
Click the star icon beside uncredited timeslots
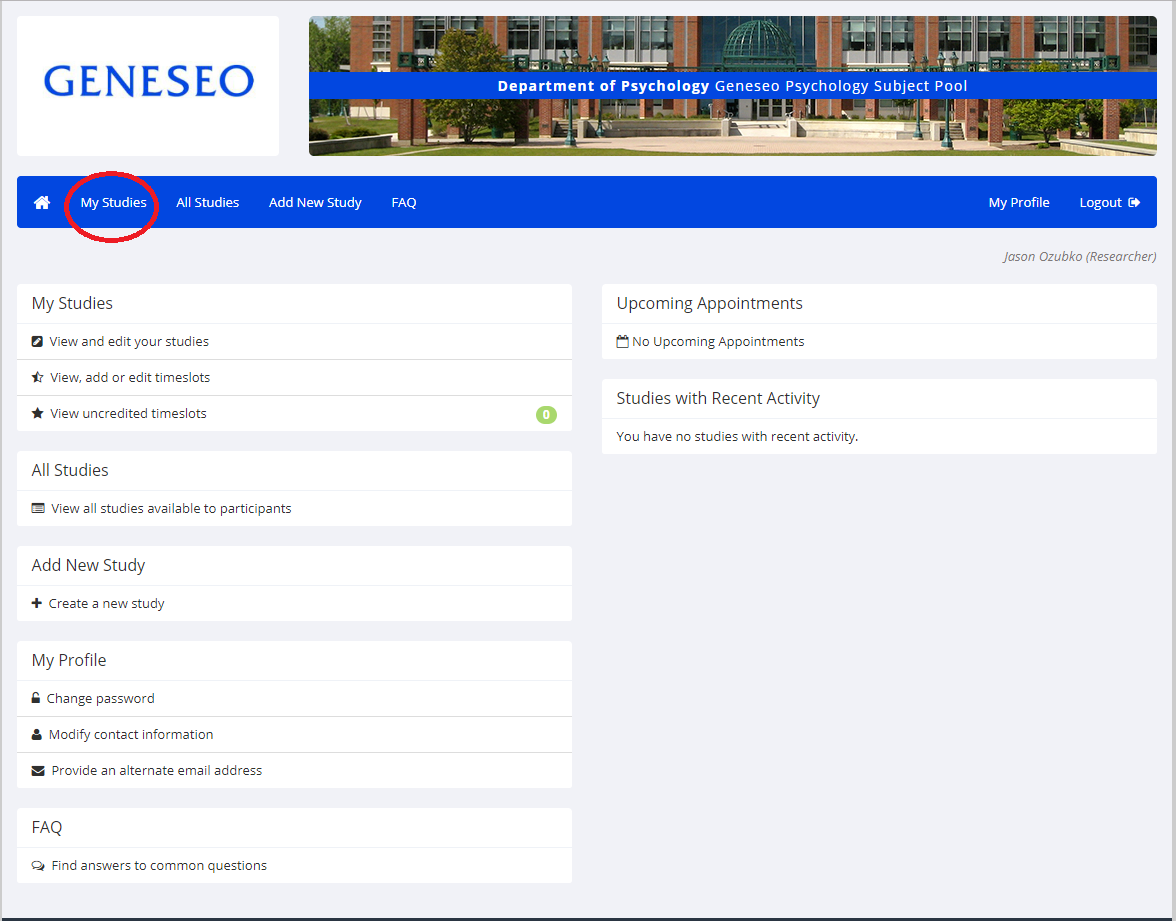pyautogui.click(x=38, y=414)
